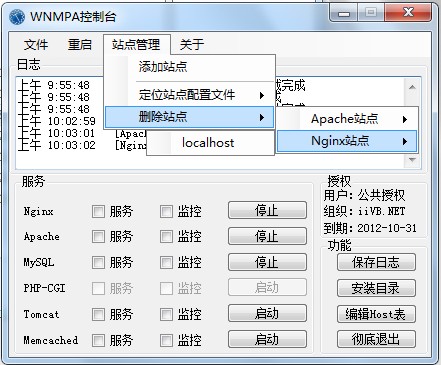The height and width of the screenshot is (365, 441).
Task: Click arrow beside Apache站点
Action: 405,119
